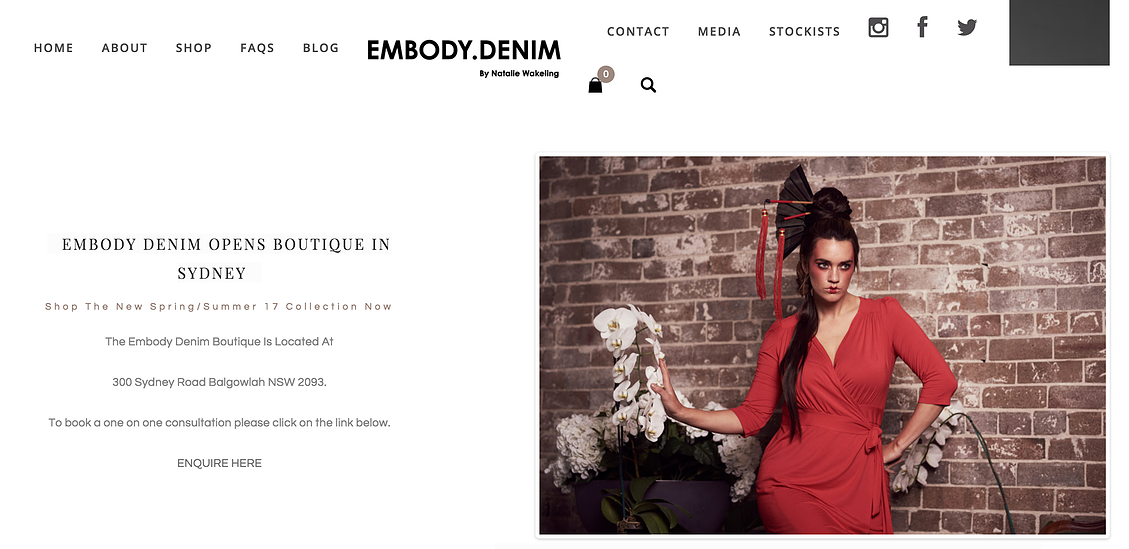Screen dimensions: 1129x549
Task: Go to the Home menu item
Action: [x=53, y=48]
